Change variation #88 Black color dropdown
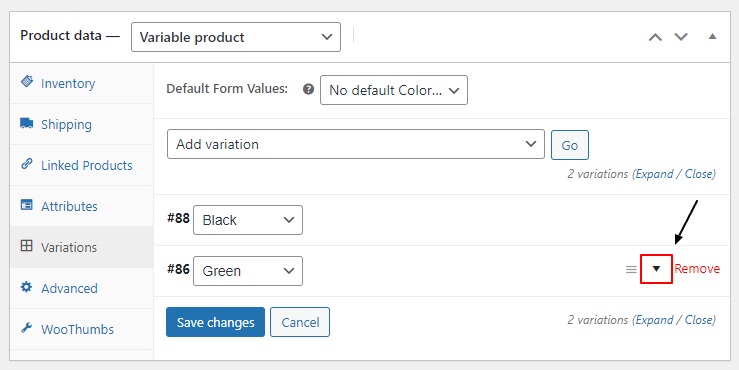Image resolution: width=739 pixels, height=370 pixels. [x=248, y=220]
